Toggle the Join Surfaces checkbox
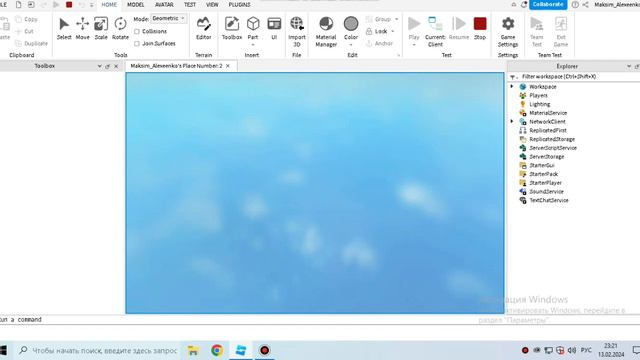 (x=137, y=43)
